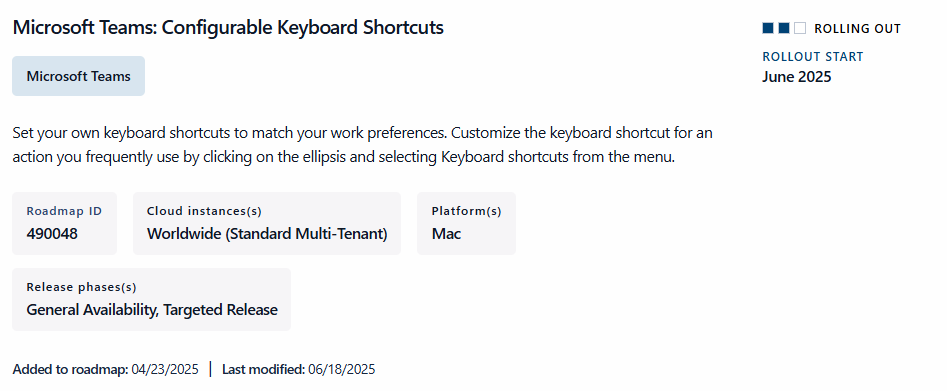947x391 pixels.
Task: Click description line starting 'action you frequently'
Action: point(344,158)
